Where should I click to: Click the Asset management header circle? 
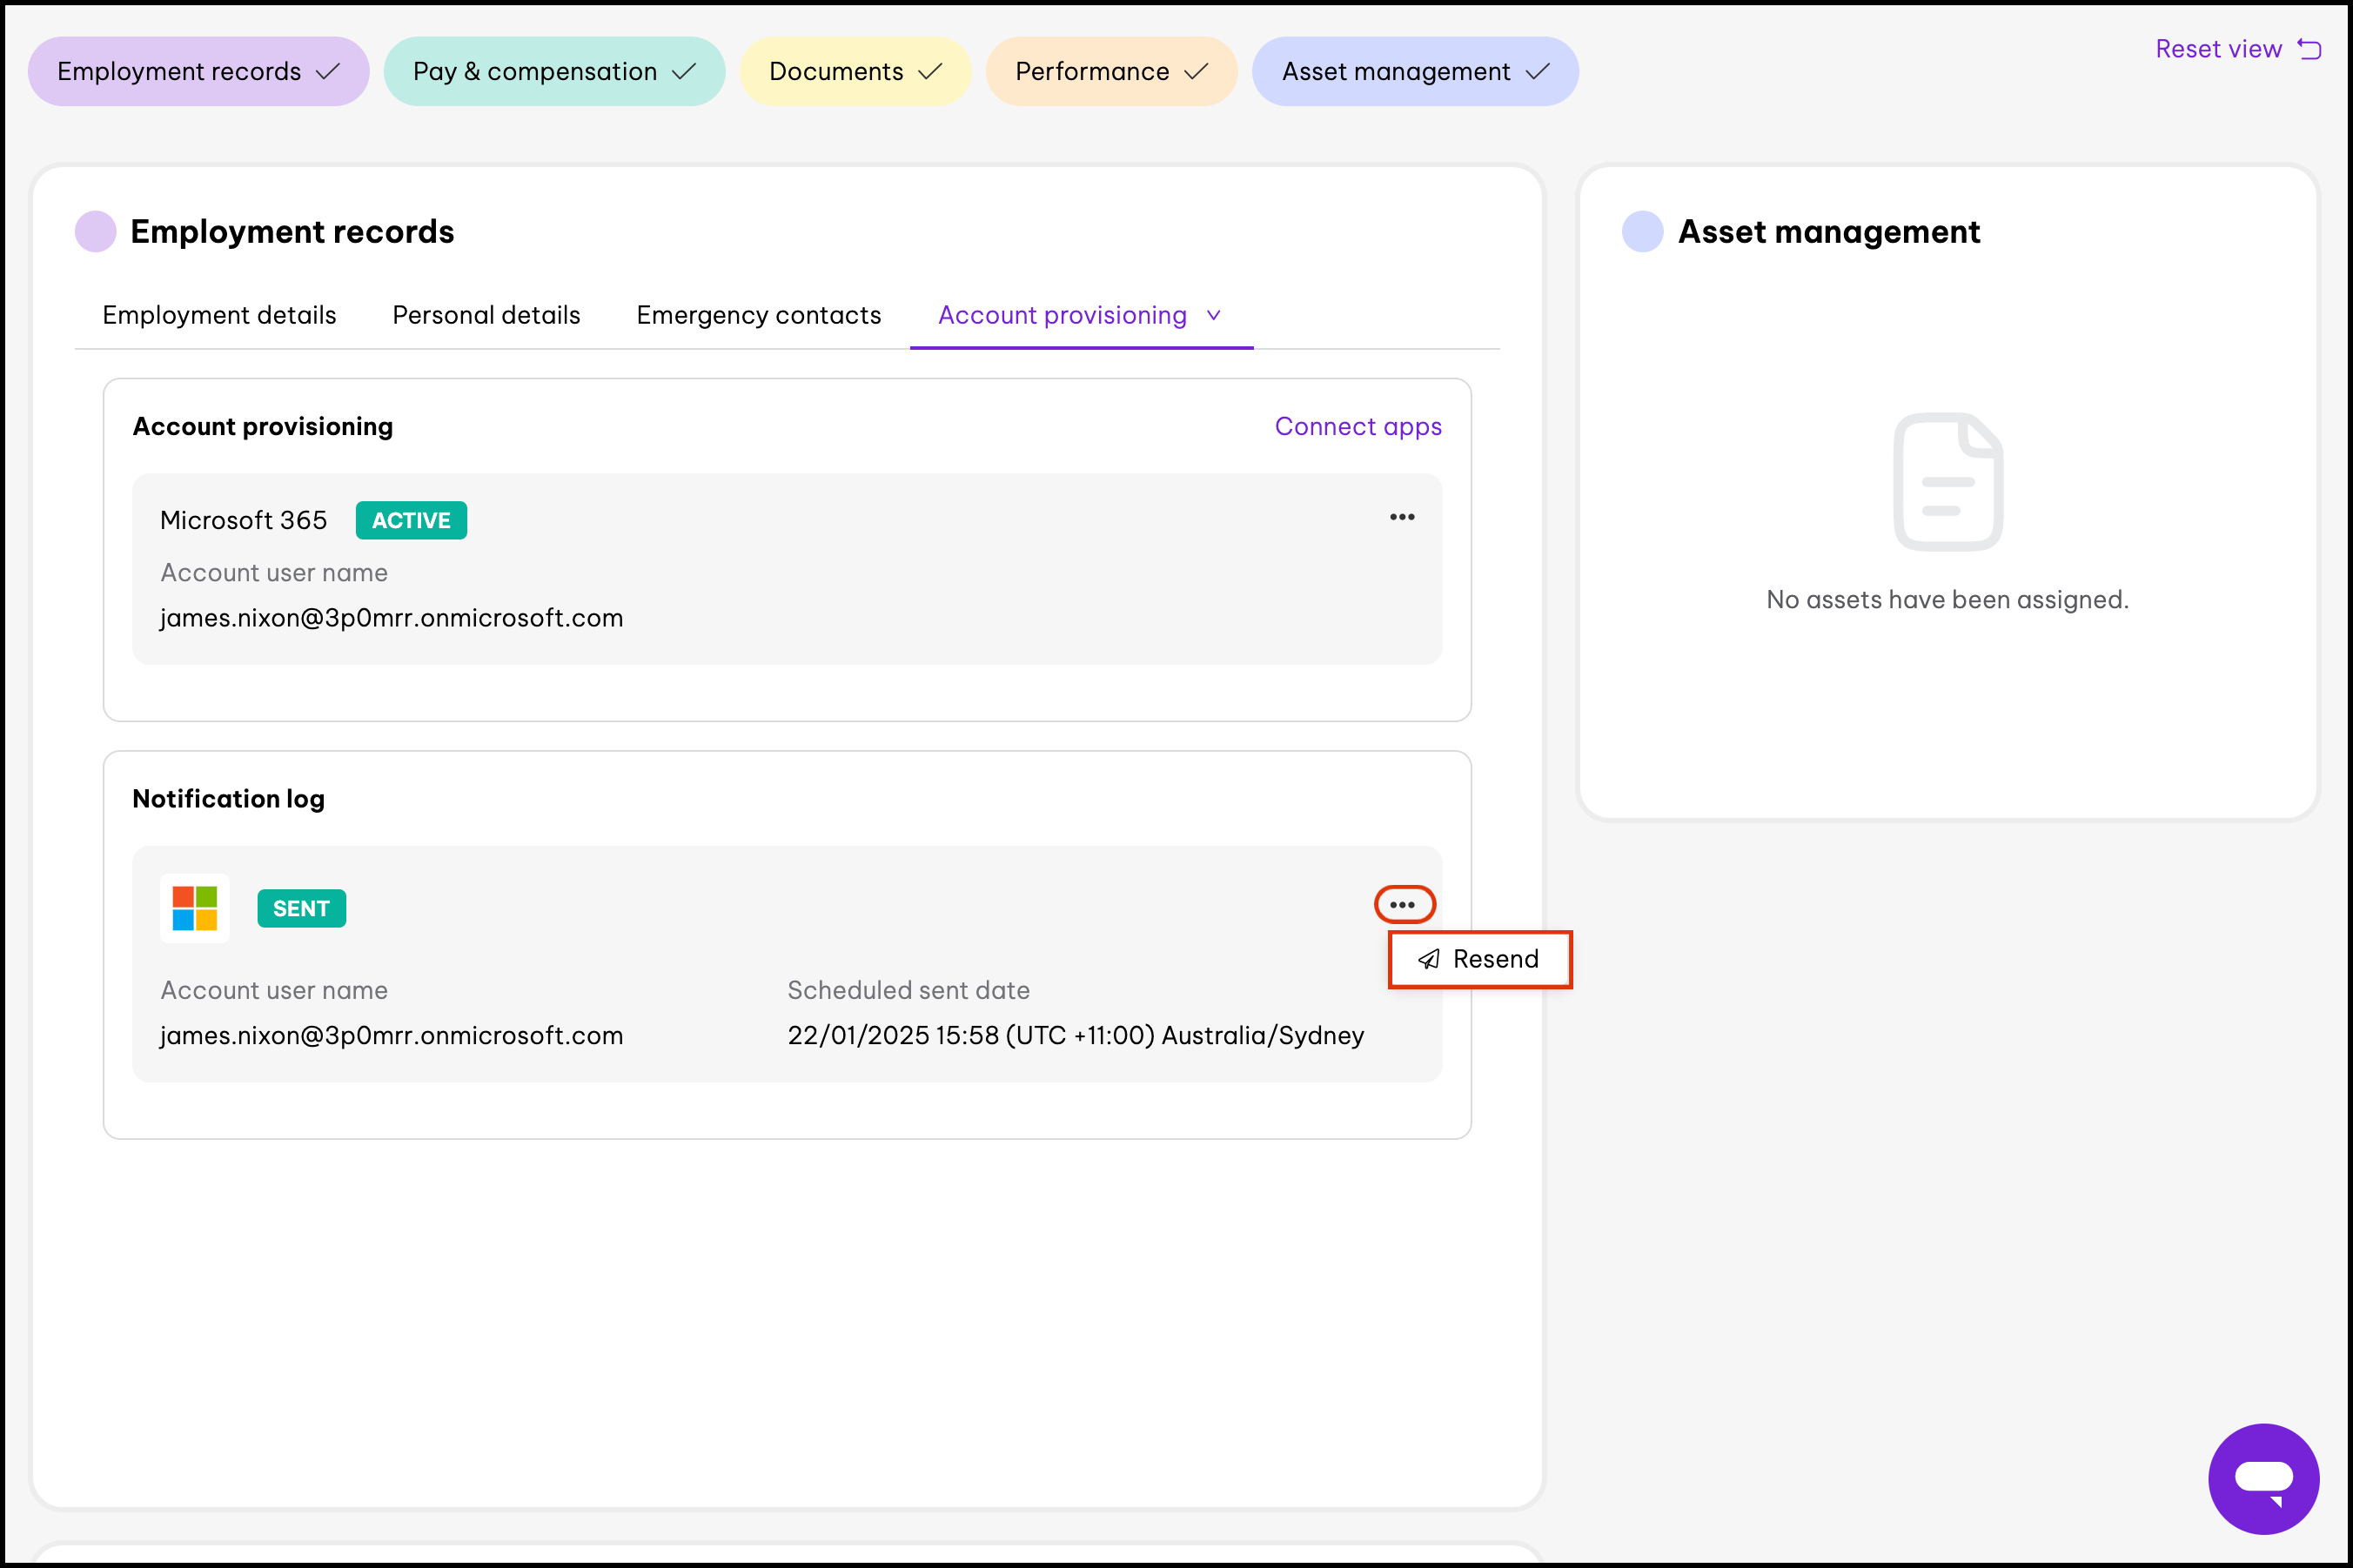pos(1642,232)
